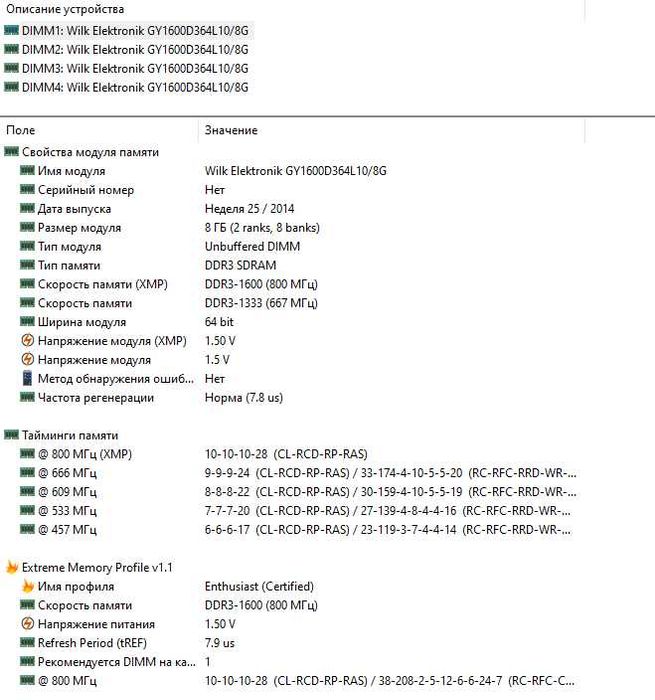Click icon beside 'Имя модуля'
Viewport: 655px width, 700px height.
coord(27,170)
